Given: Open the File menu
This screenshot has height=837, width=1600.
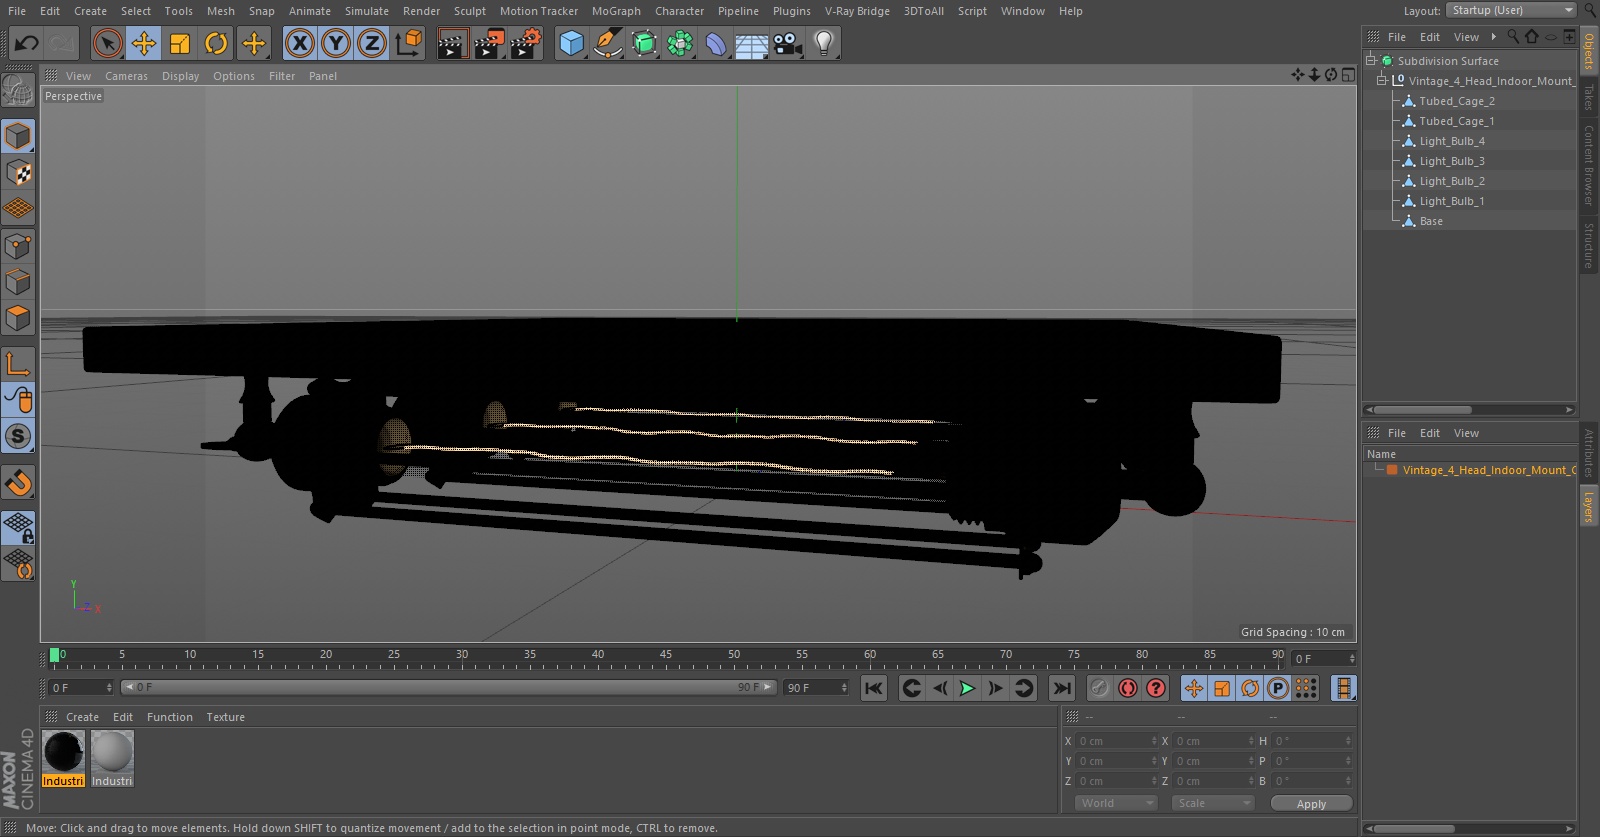Looking at the screenshot, I should pyautogui.click(x=17, y=11).
